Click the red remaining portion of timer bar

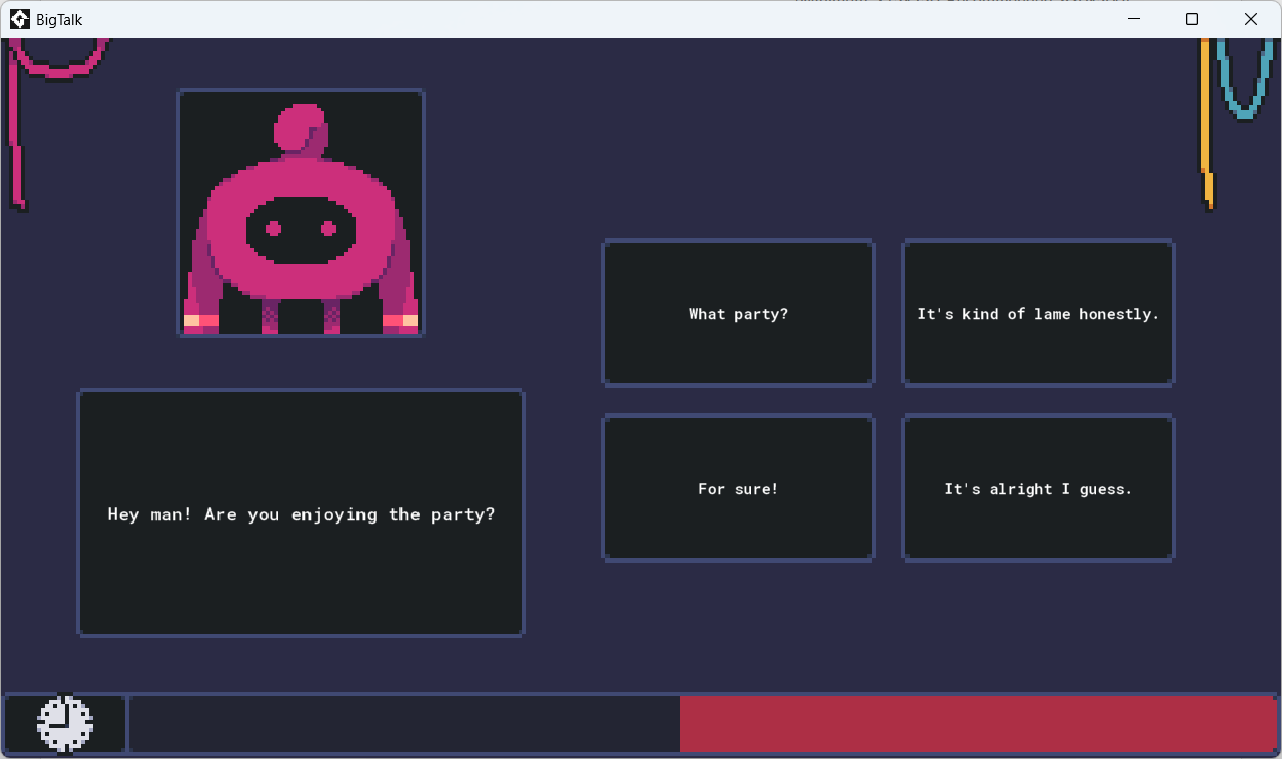coord(978,724)
